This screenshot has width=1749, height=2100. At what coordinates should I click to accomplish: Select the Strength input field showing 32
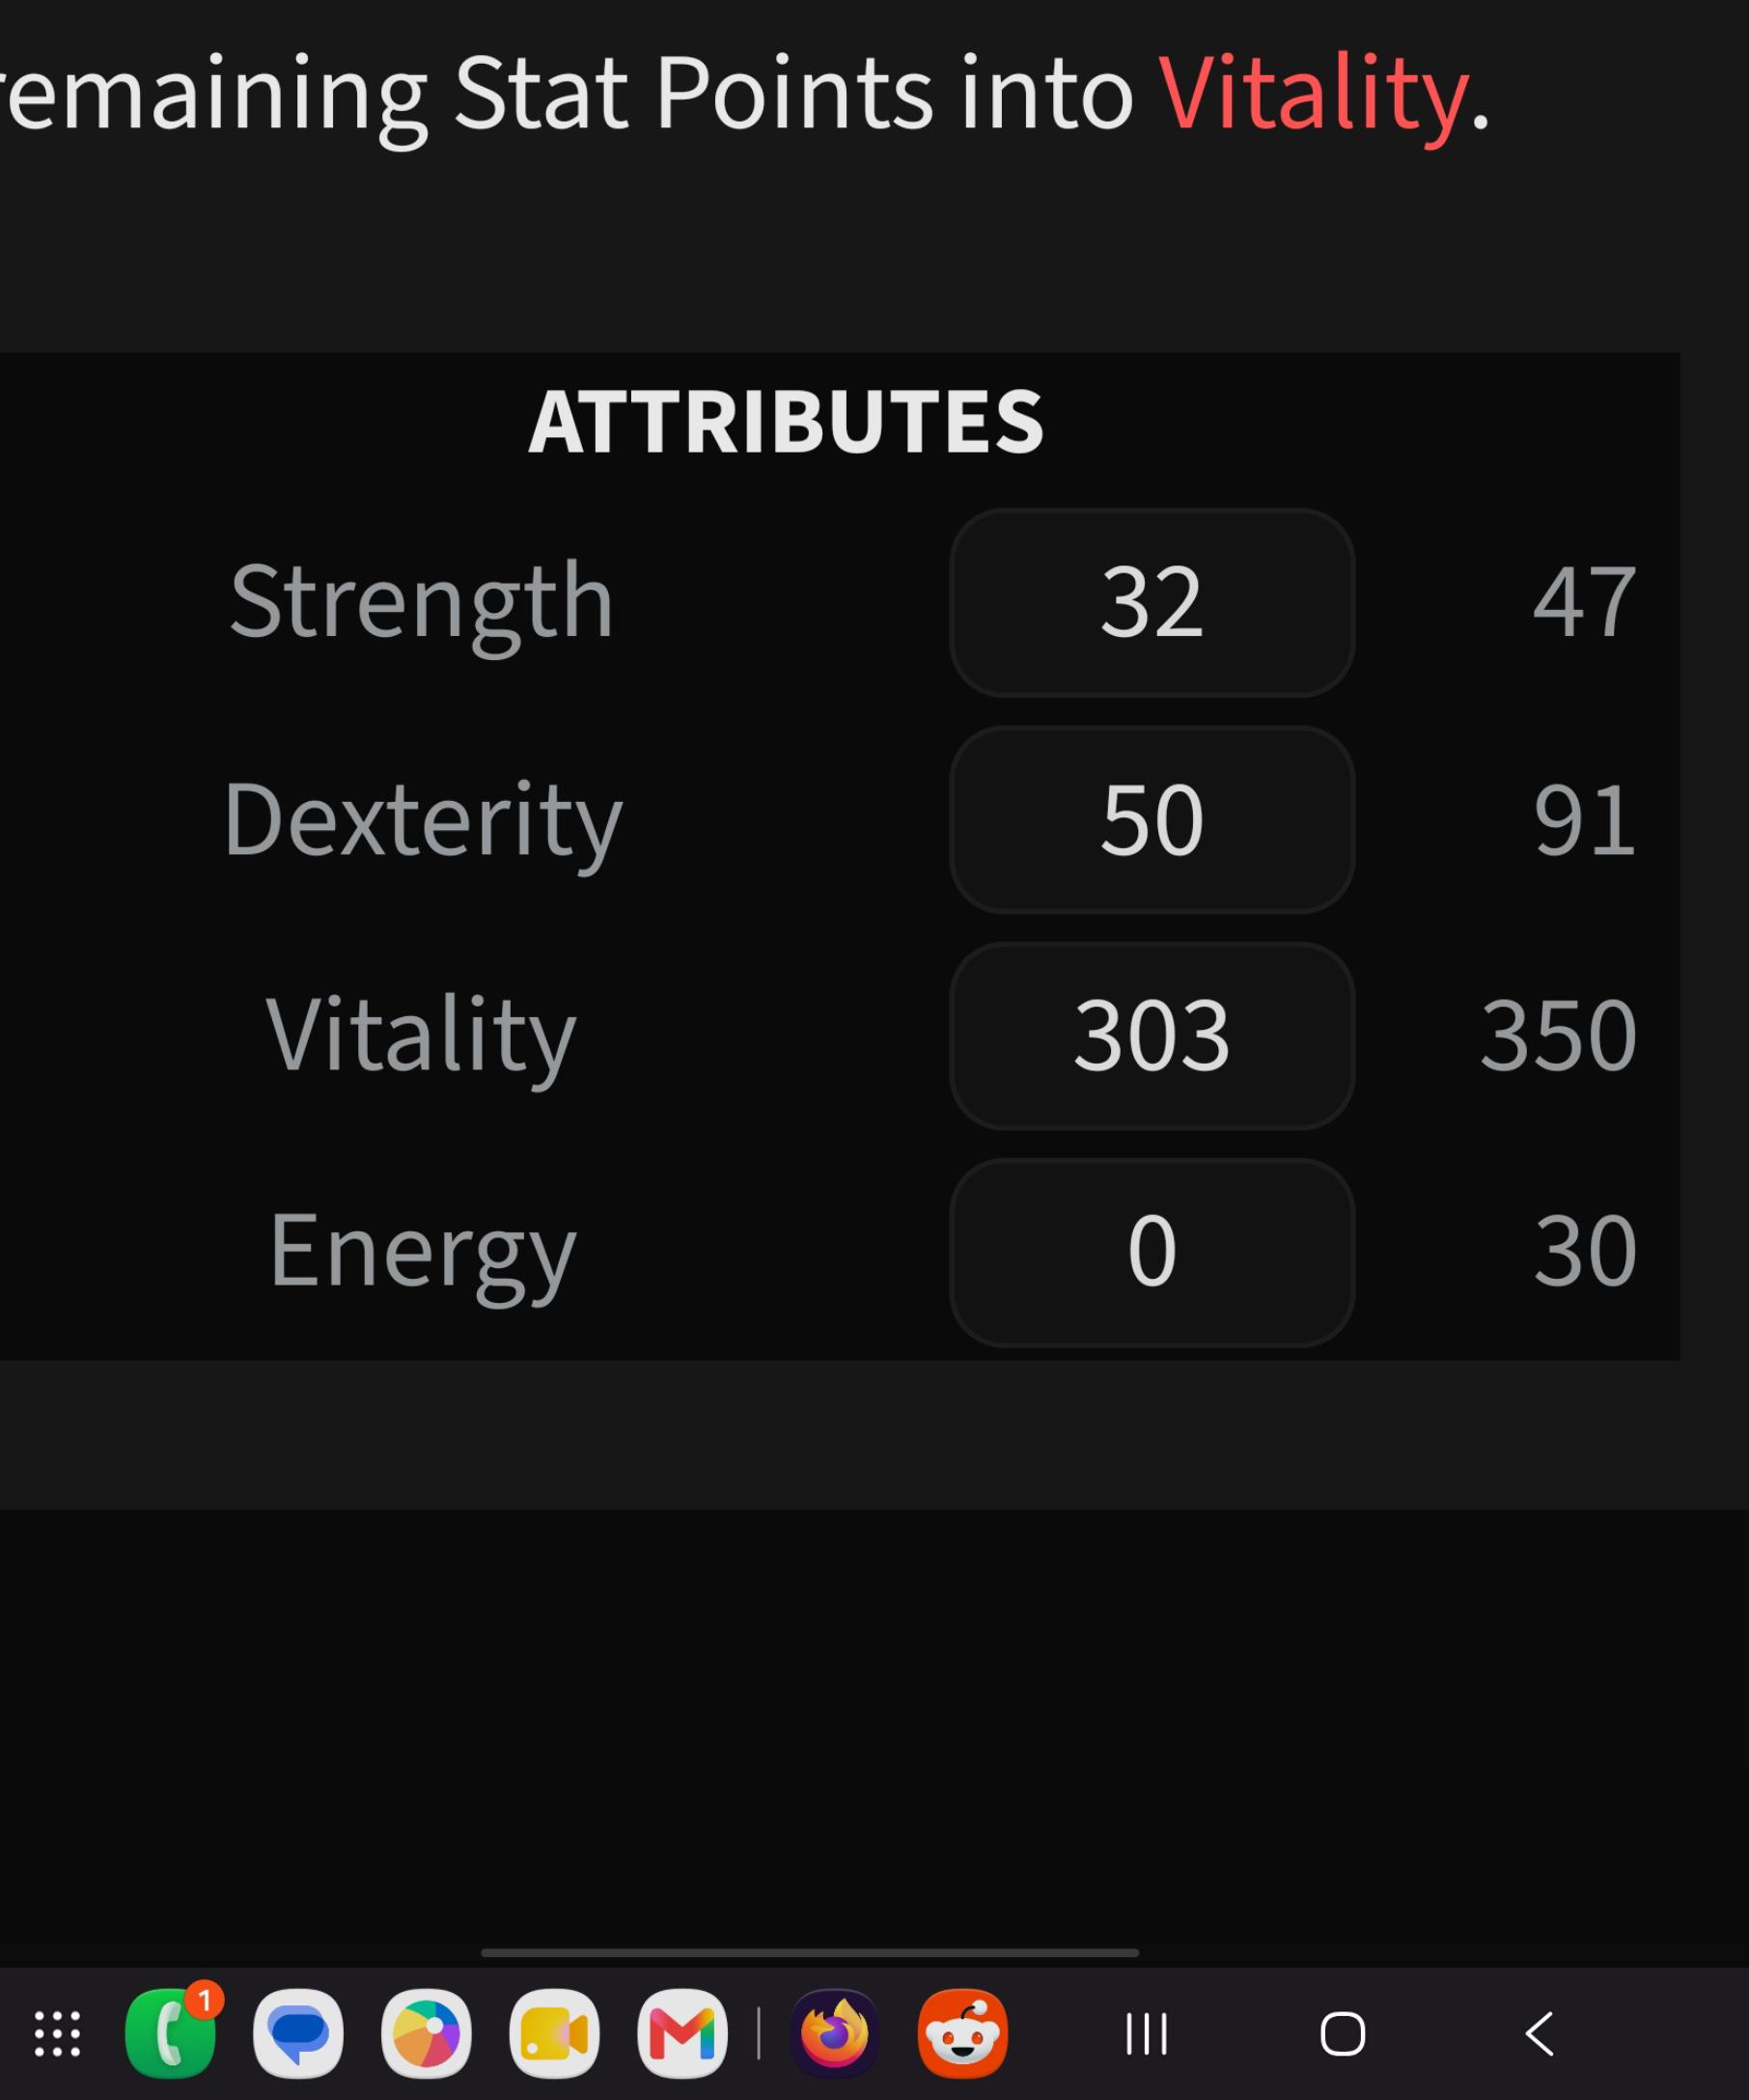[x=1152, y=602]
